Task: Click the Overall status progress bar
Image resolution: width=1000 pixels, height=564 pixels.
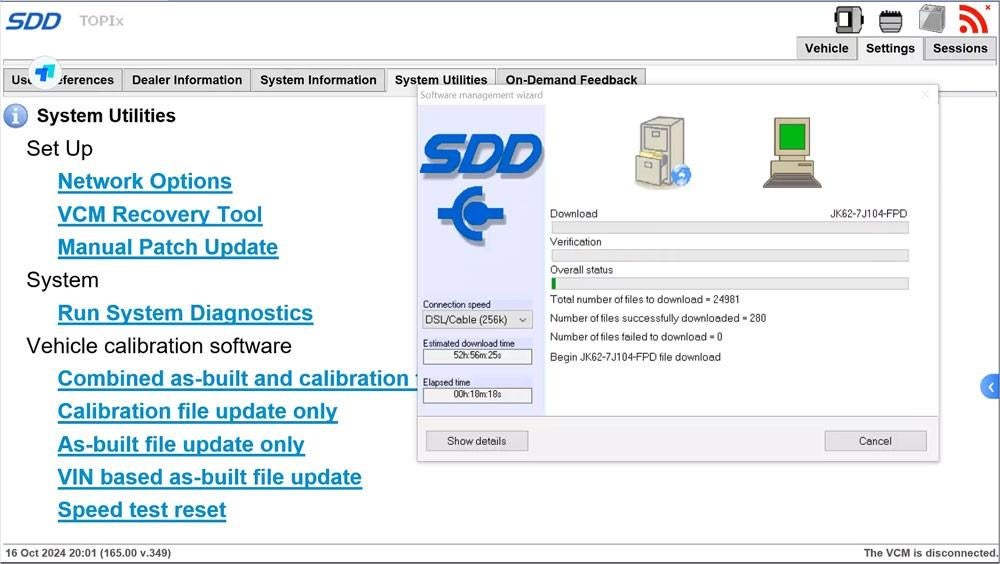Action: 730,283
